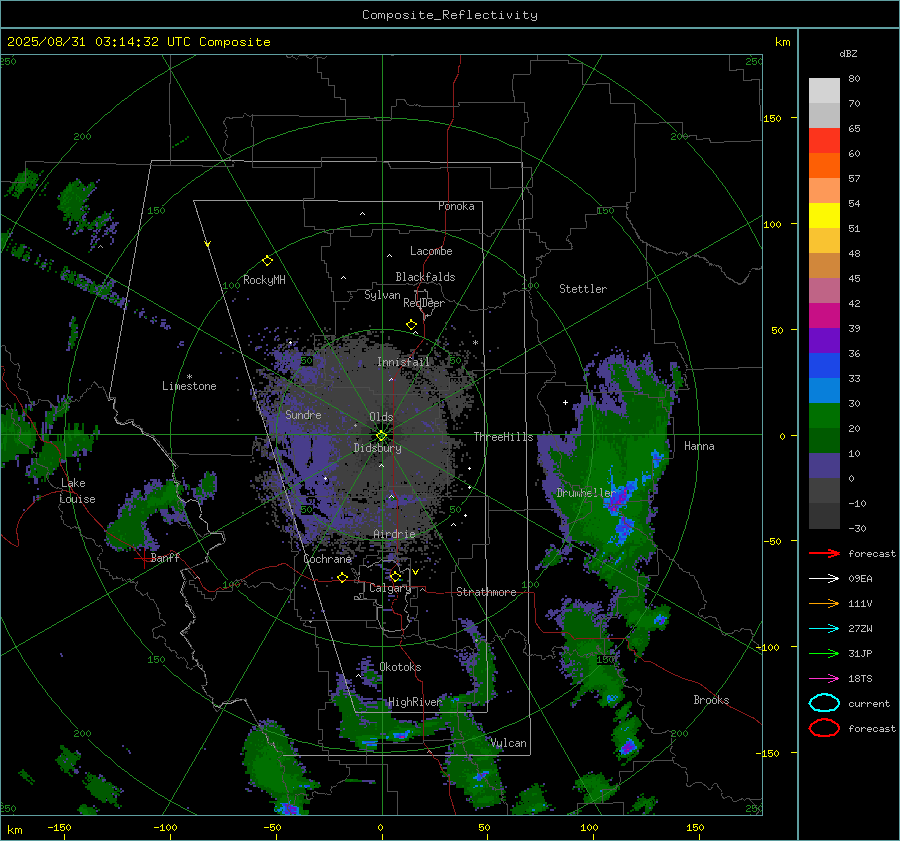Click the Banff town label
This screenshot has width=900, height=841.
[x=165, y=557]
